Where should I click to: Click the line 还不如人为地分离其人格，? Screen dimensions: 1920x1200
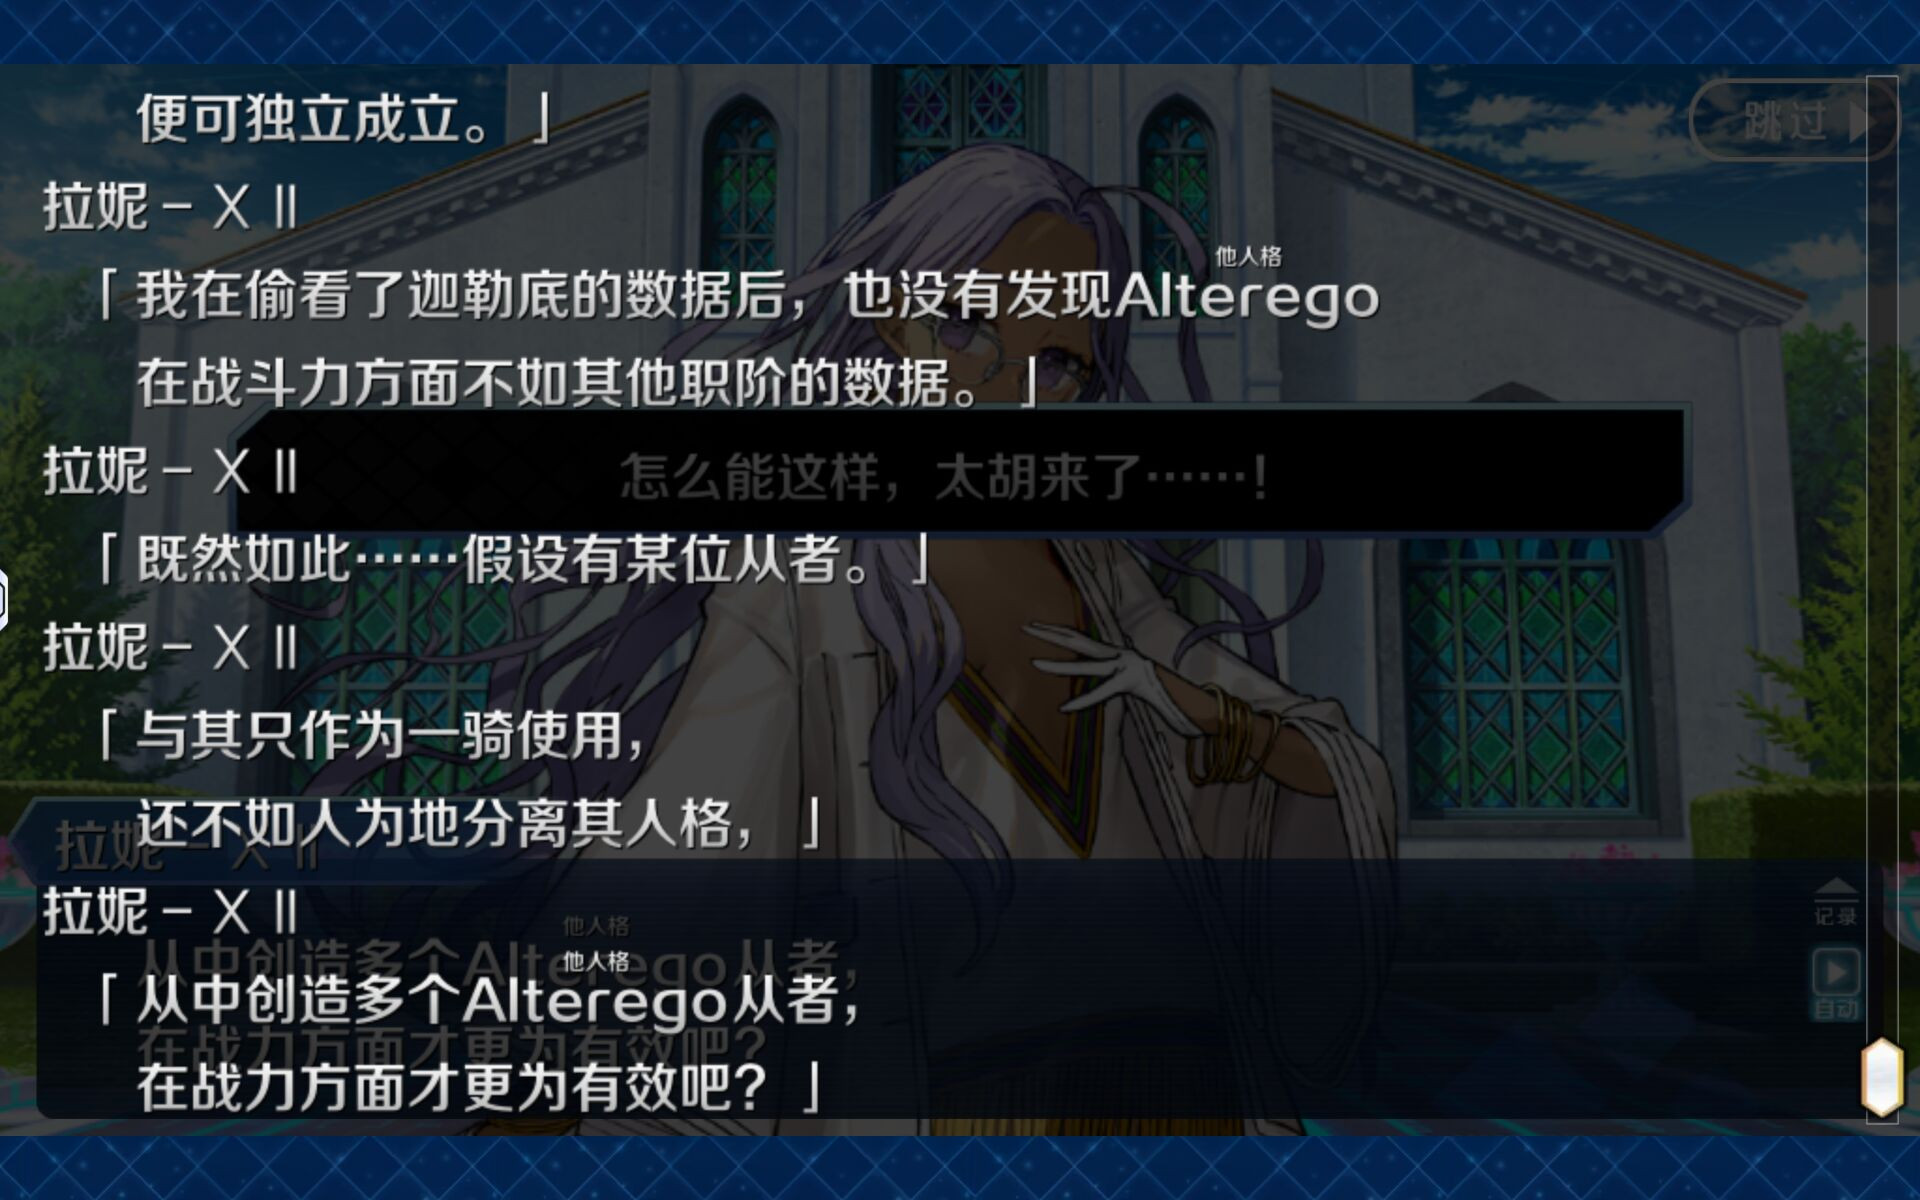tap(479, 823)
